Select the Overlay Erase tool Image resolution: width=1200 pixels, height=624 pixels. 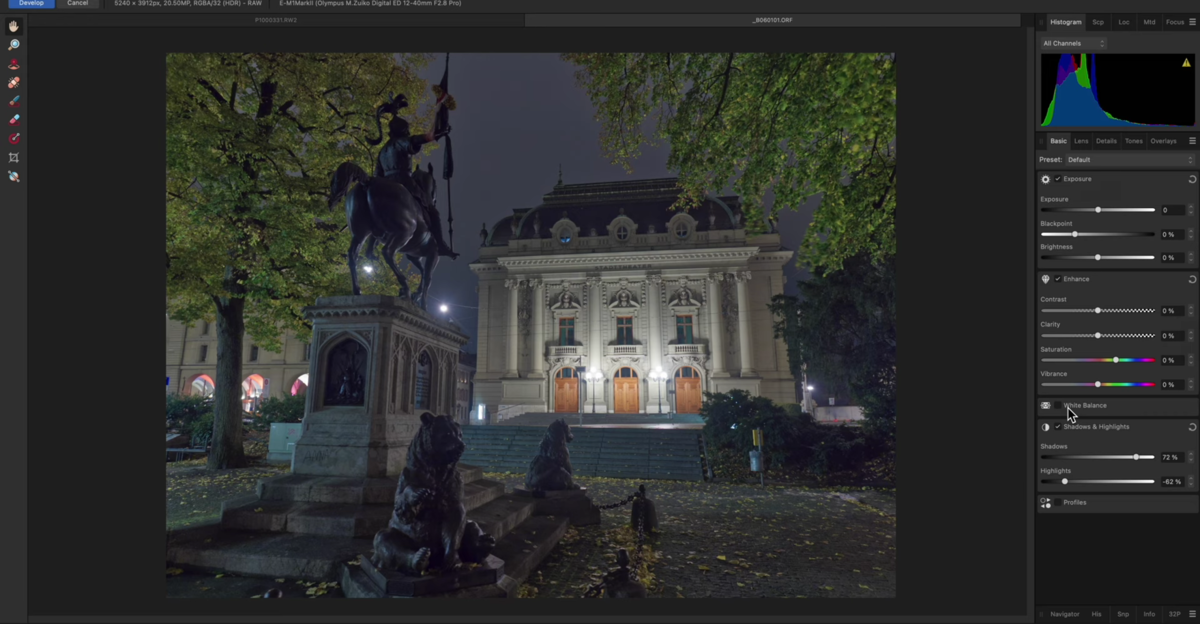[x=14, y=120]
